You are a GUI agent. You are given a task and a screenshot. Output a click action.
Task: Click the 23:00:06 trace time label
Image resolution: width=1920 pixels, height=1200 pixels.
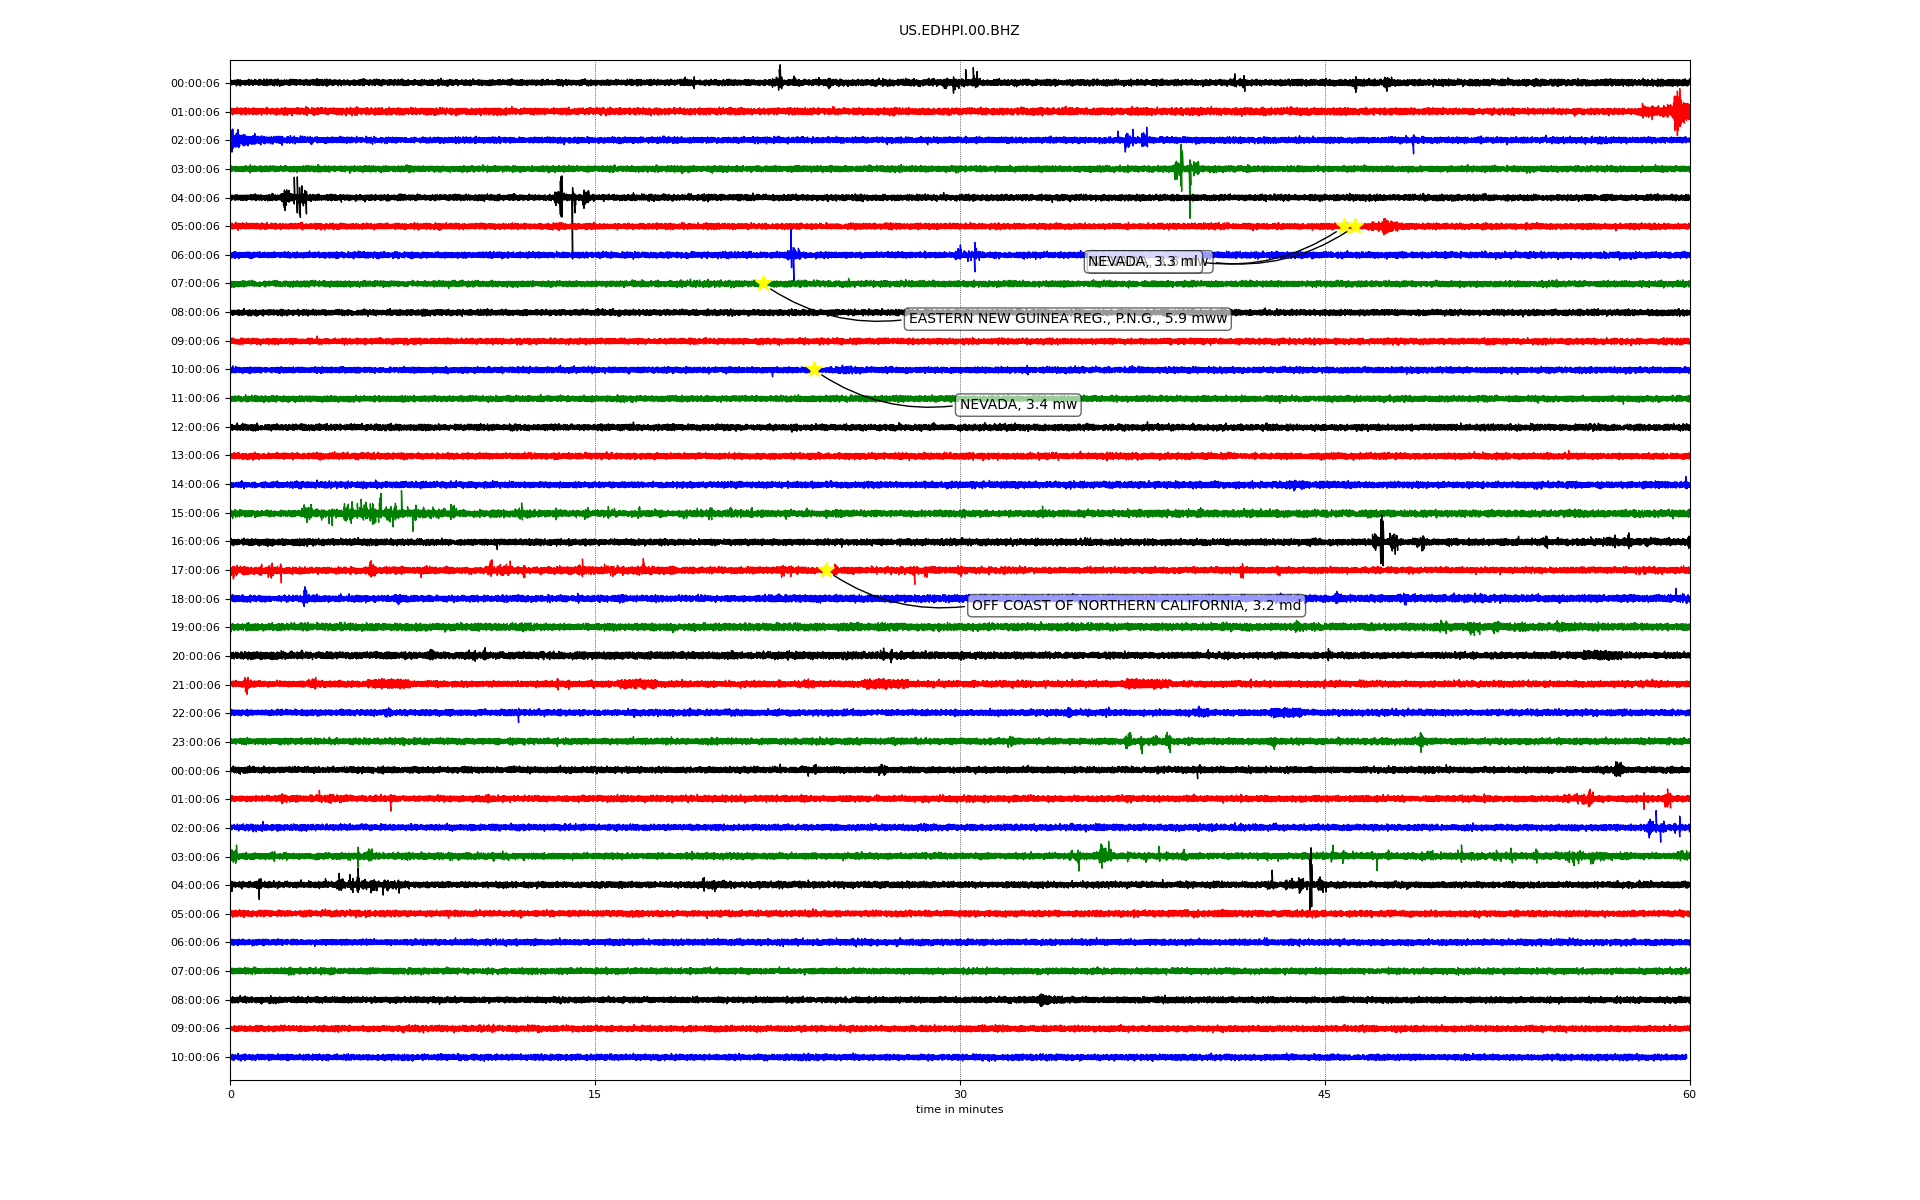point(195,743)
